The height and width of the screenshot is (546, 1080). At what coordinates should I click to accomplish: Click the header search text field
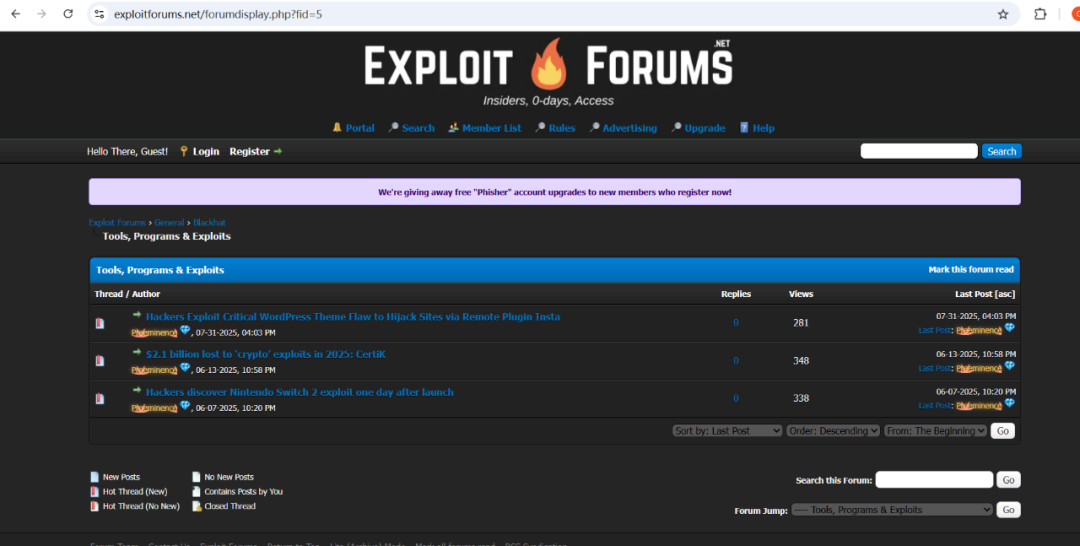pos(919,151)
